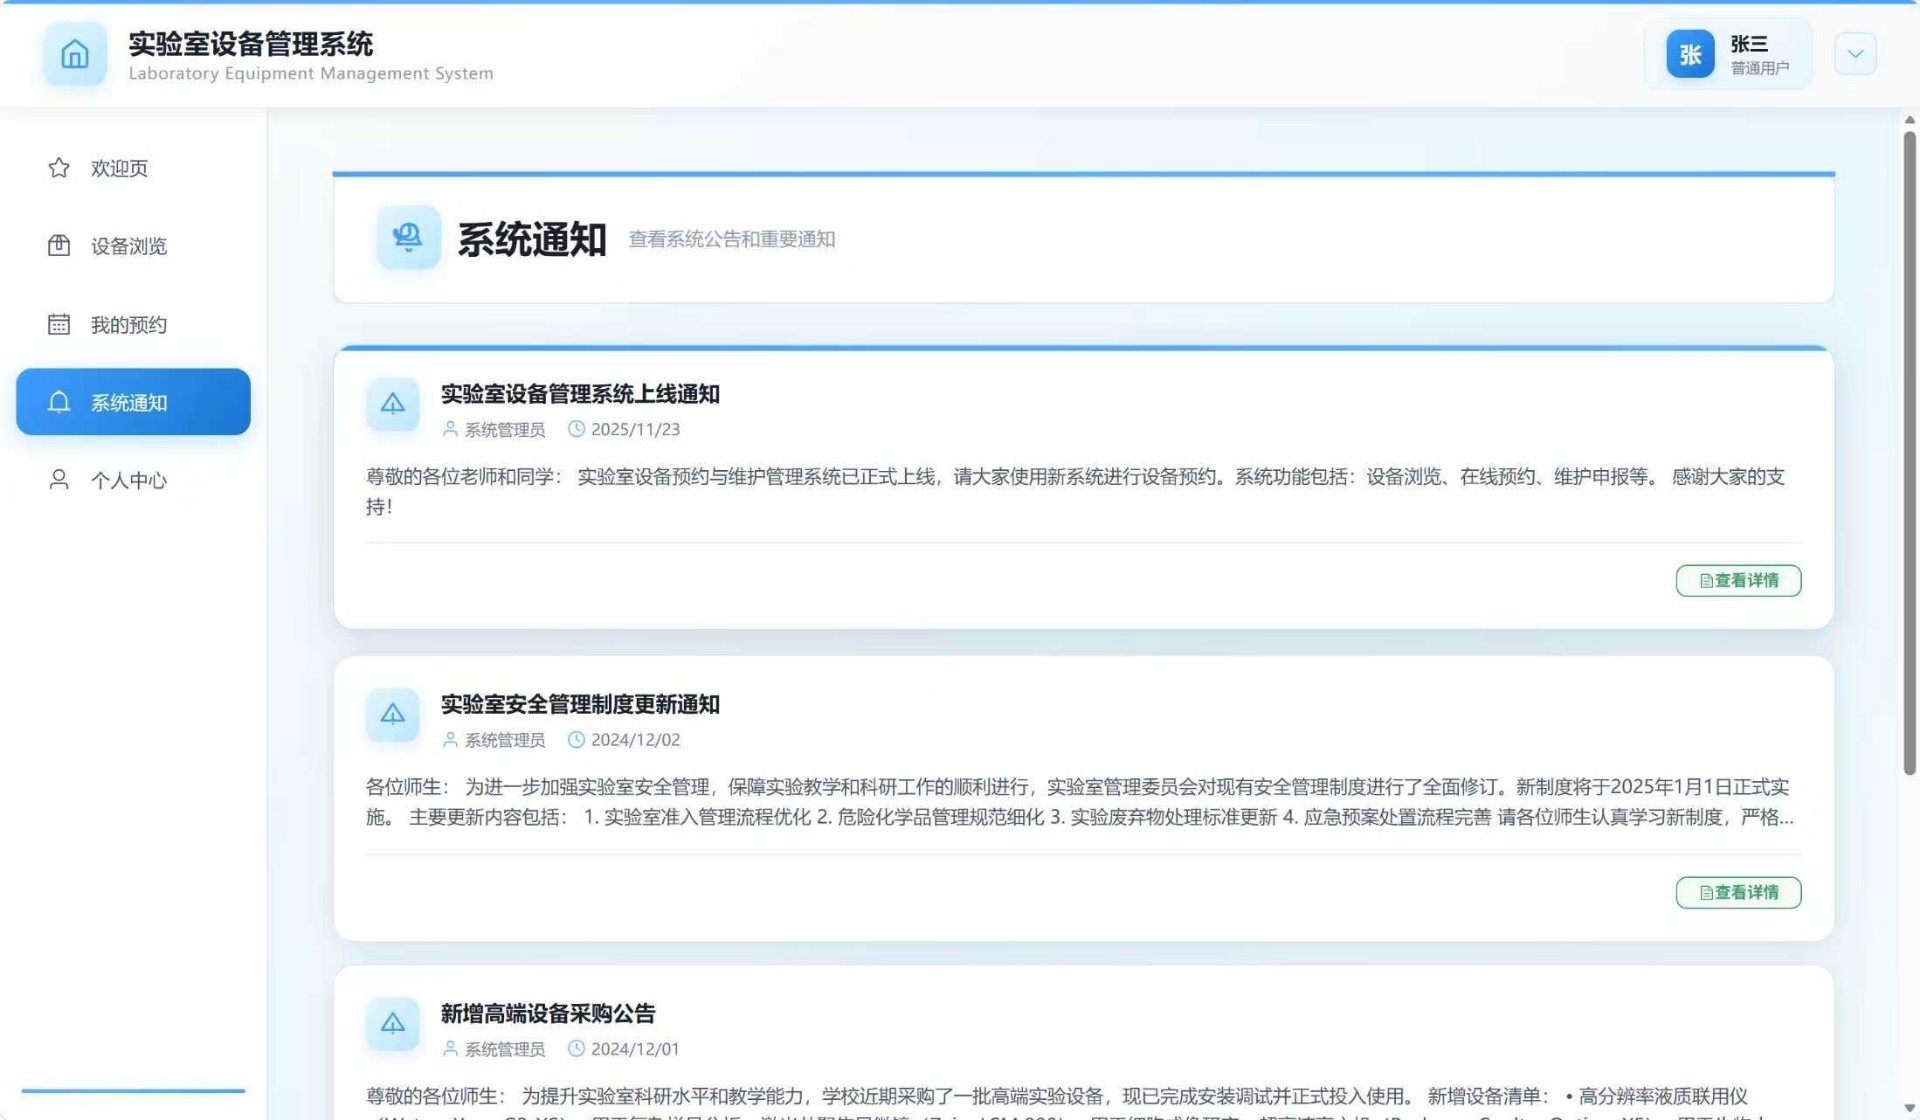Screen dimensions: 1920x1120
Task: Open the 新增高端设备采购公告 title
Action: tap(548, 1014)
